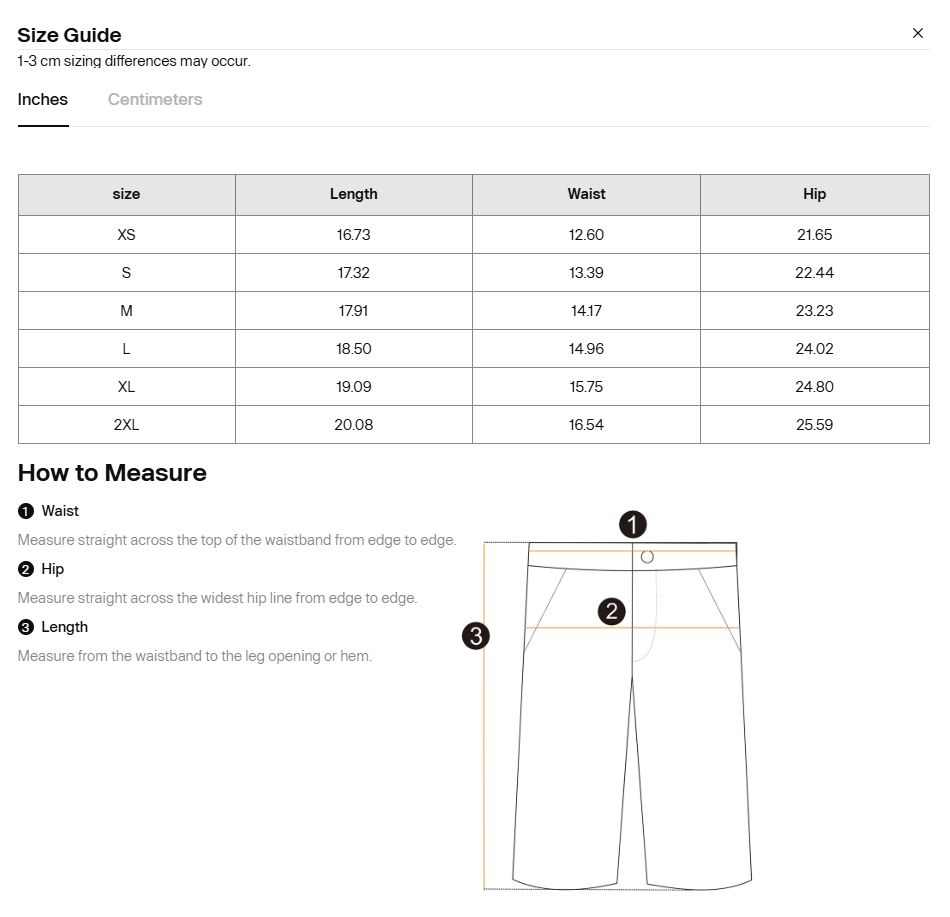Click the Hip column header
The height and width of the screenshot is (917, 950).
[814, 194]
